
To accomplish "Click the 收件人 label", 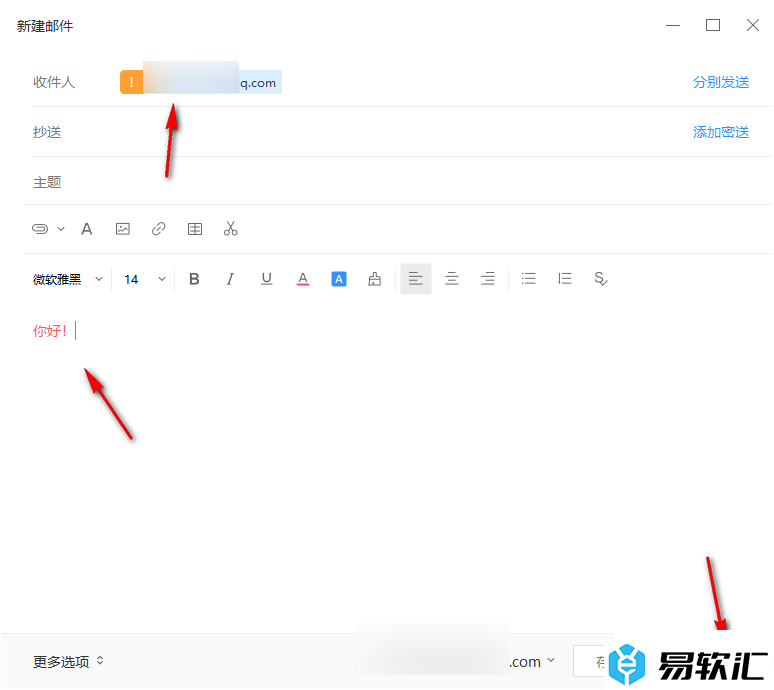I will pyautogui.click(x=54, y=82).
